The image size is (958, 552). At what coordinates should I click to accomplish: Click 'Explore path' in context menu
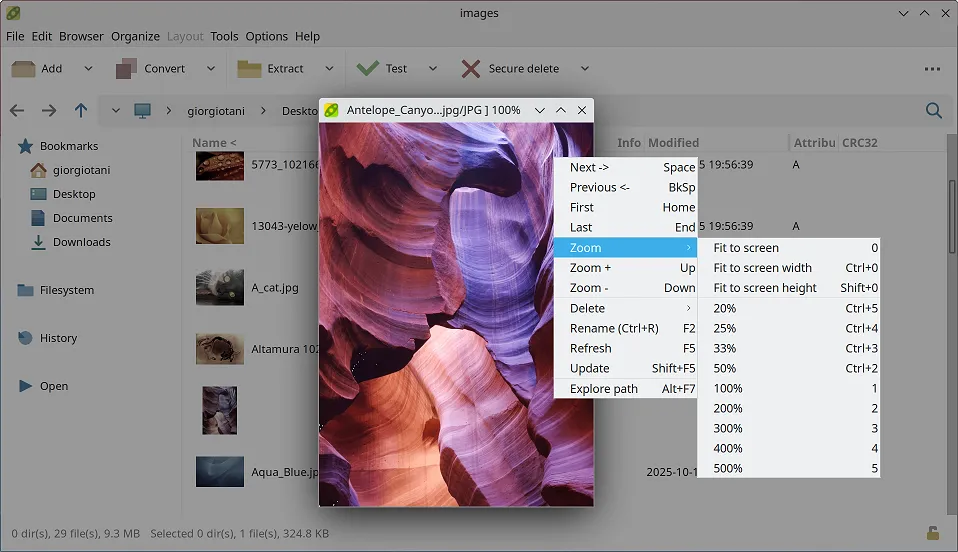tap(603, 389)
